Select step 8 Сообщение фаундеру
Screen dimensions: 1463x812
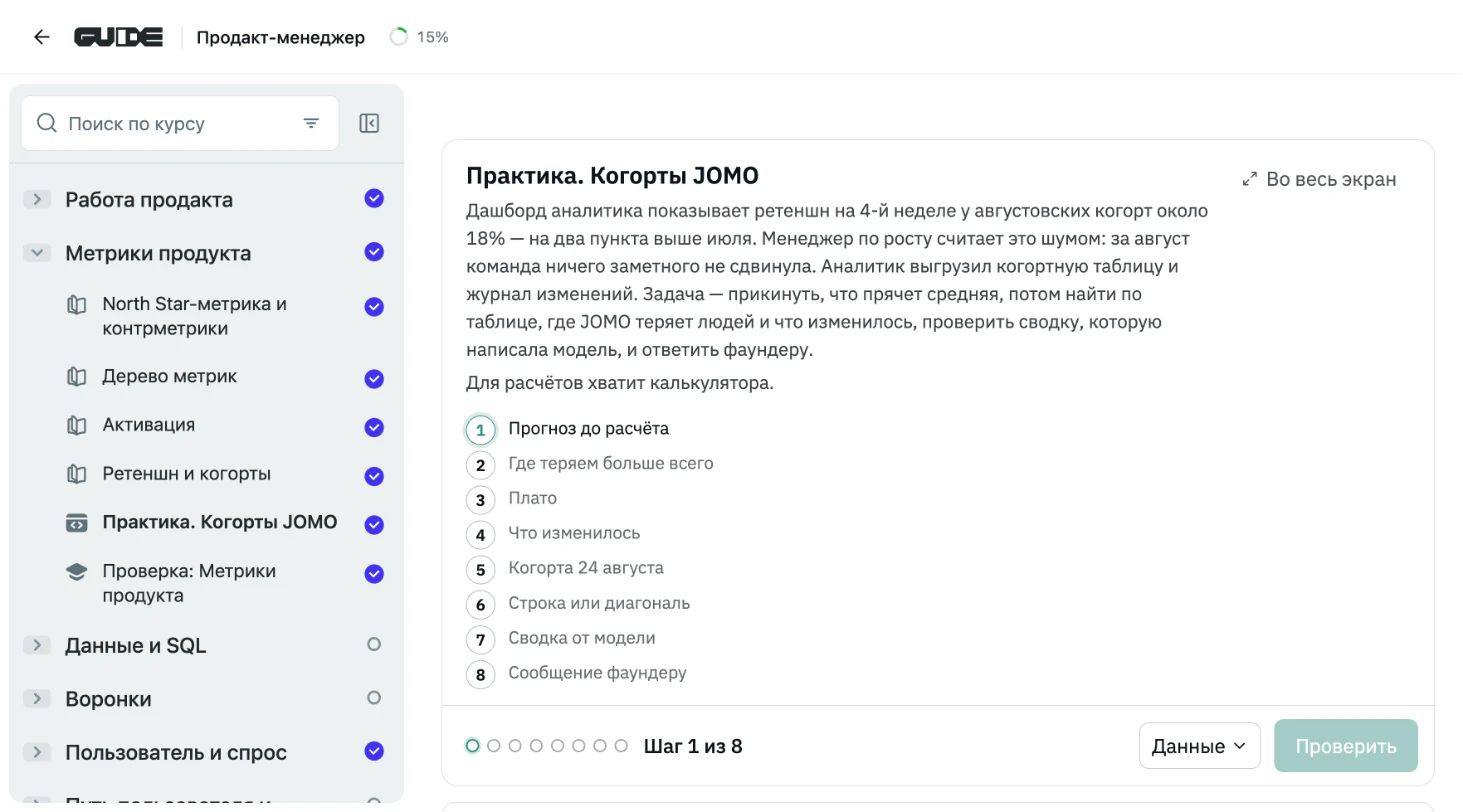[576, 674]
